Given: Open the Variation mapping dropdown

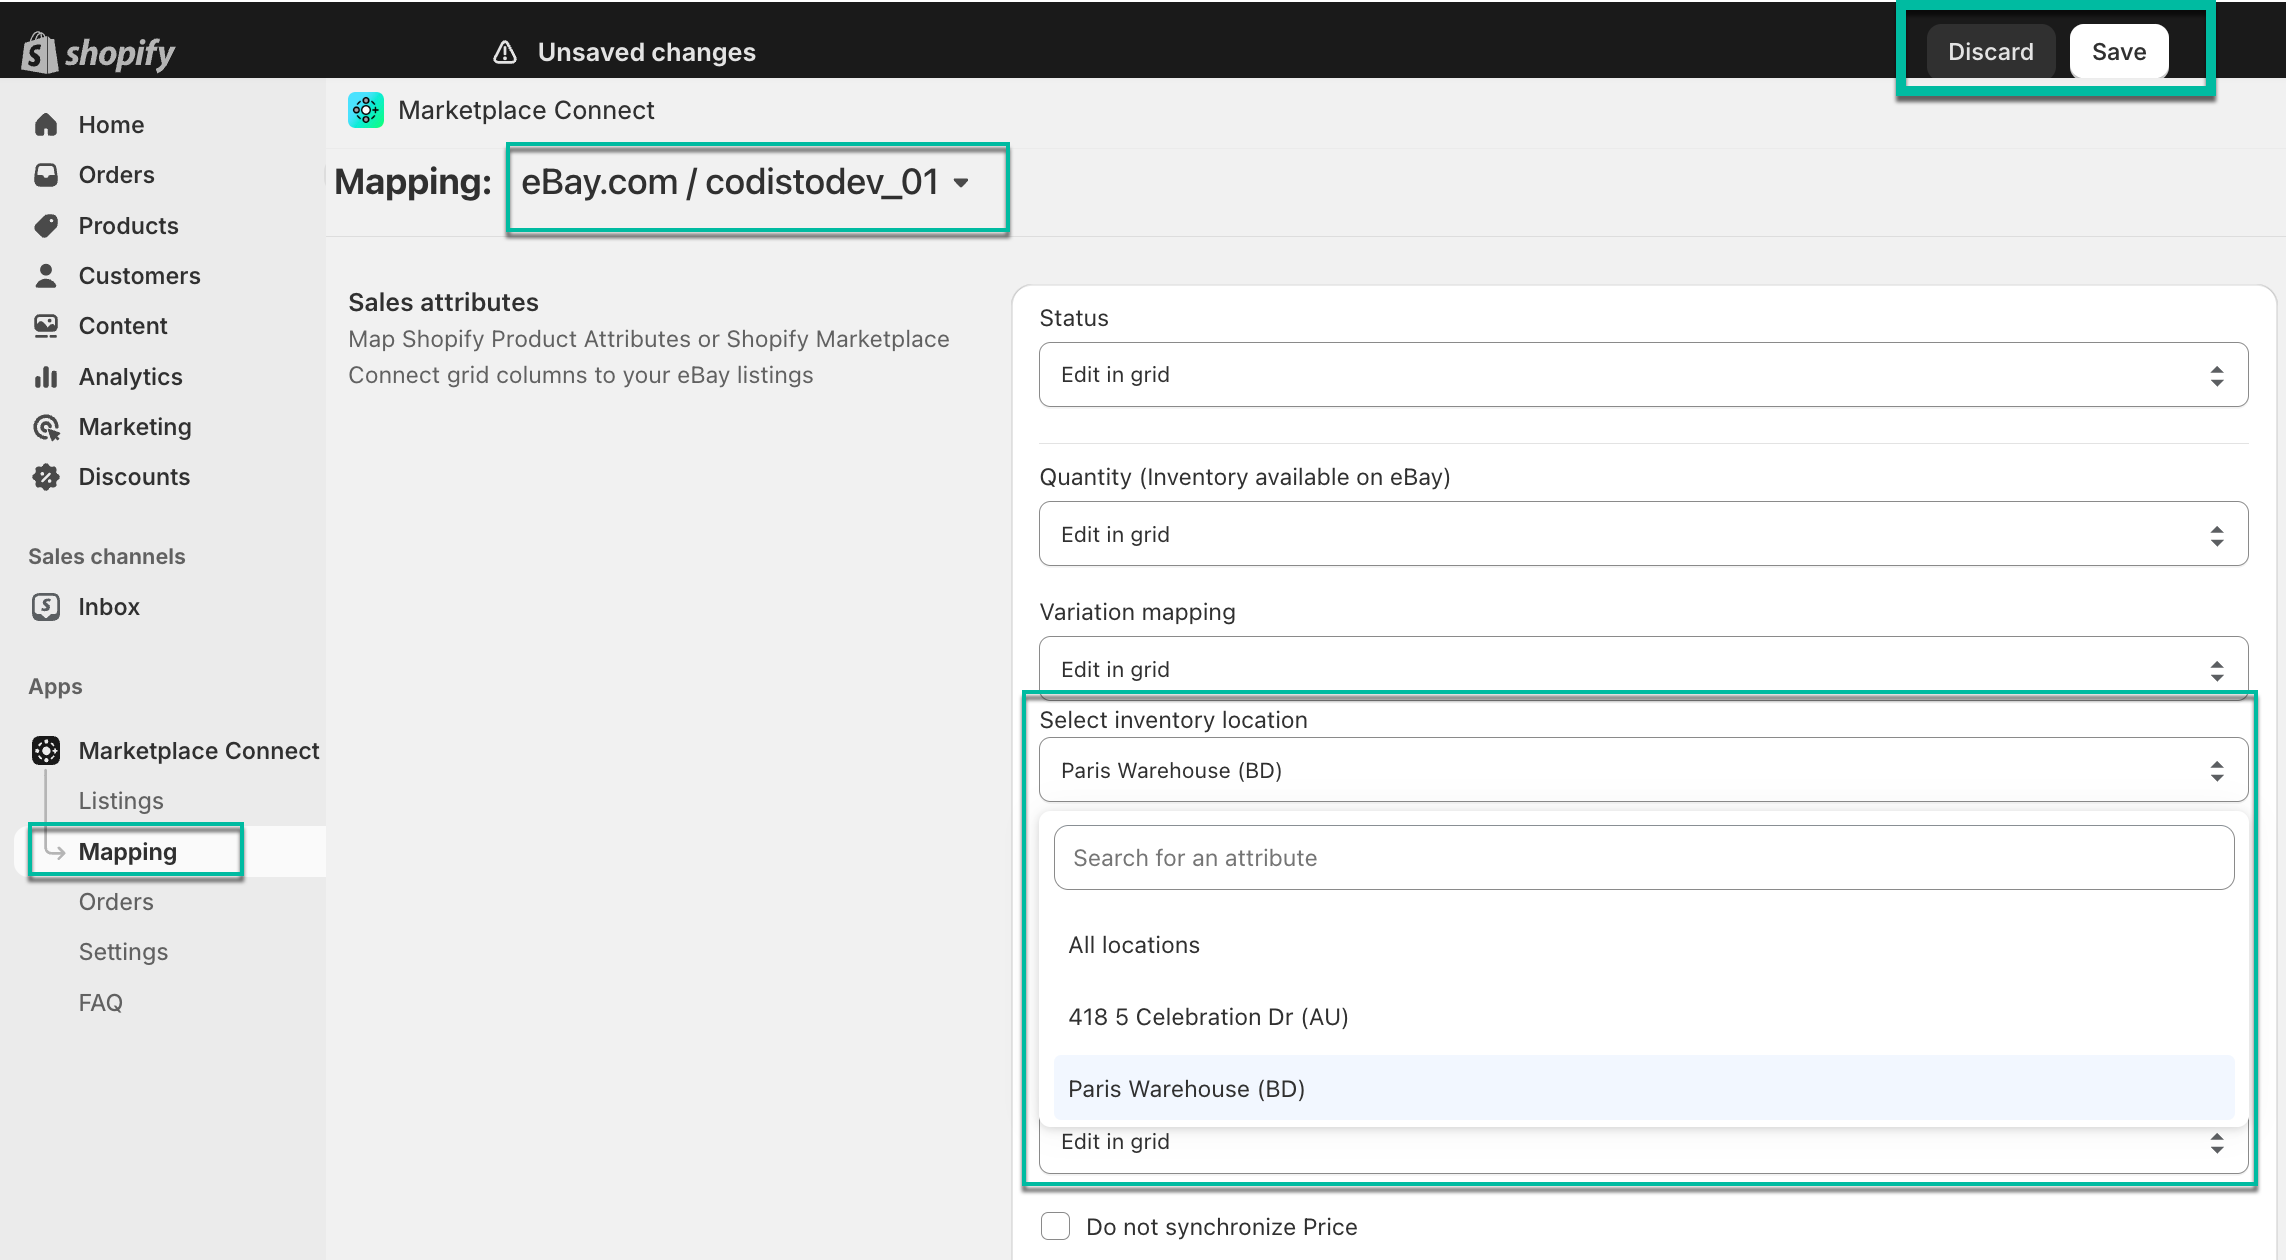Looking at the screenshot, I should tap(1643, 668).
